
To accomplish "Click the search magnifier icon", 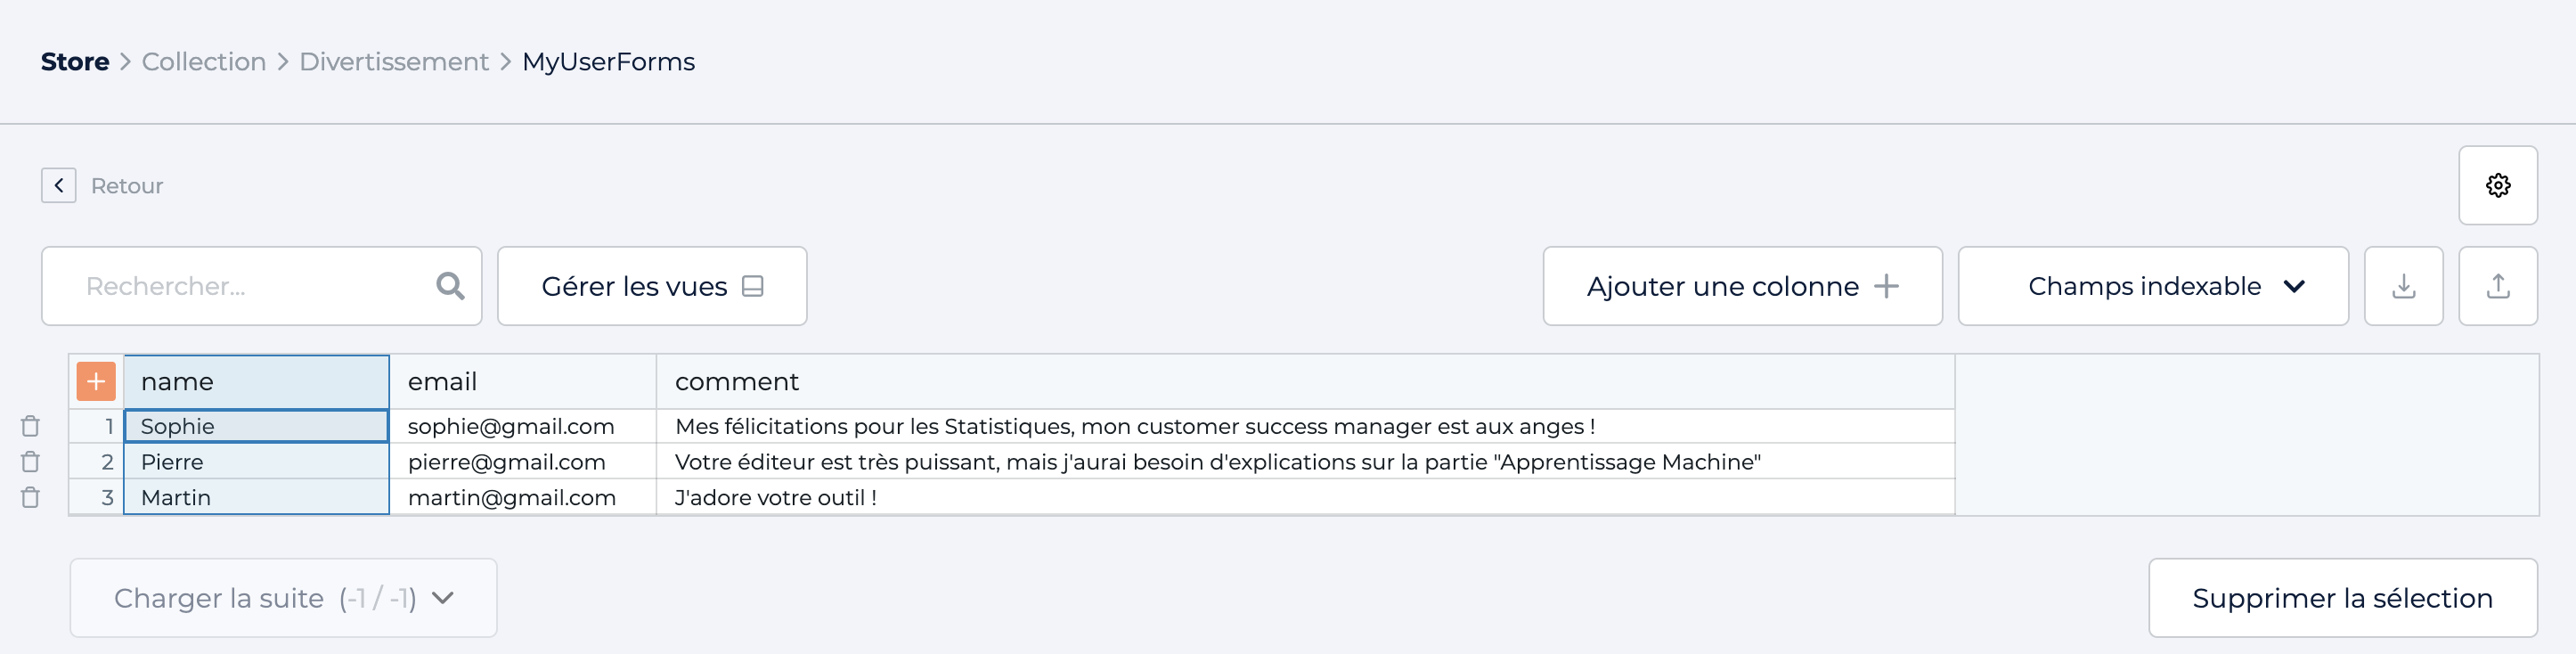I will pos(450,286).
